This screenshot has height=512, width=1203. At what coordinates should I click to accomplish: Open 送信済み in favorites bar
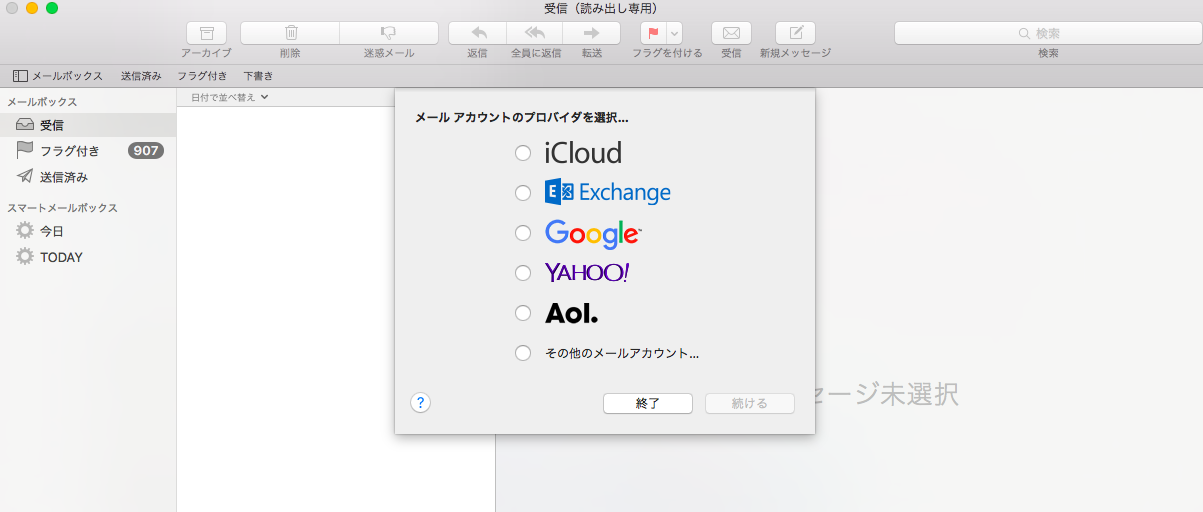point(141,76)
